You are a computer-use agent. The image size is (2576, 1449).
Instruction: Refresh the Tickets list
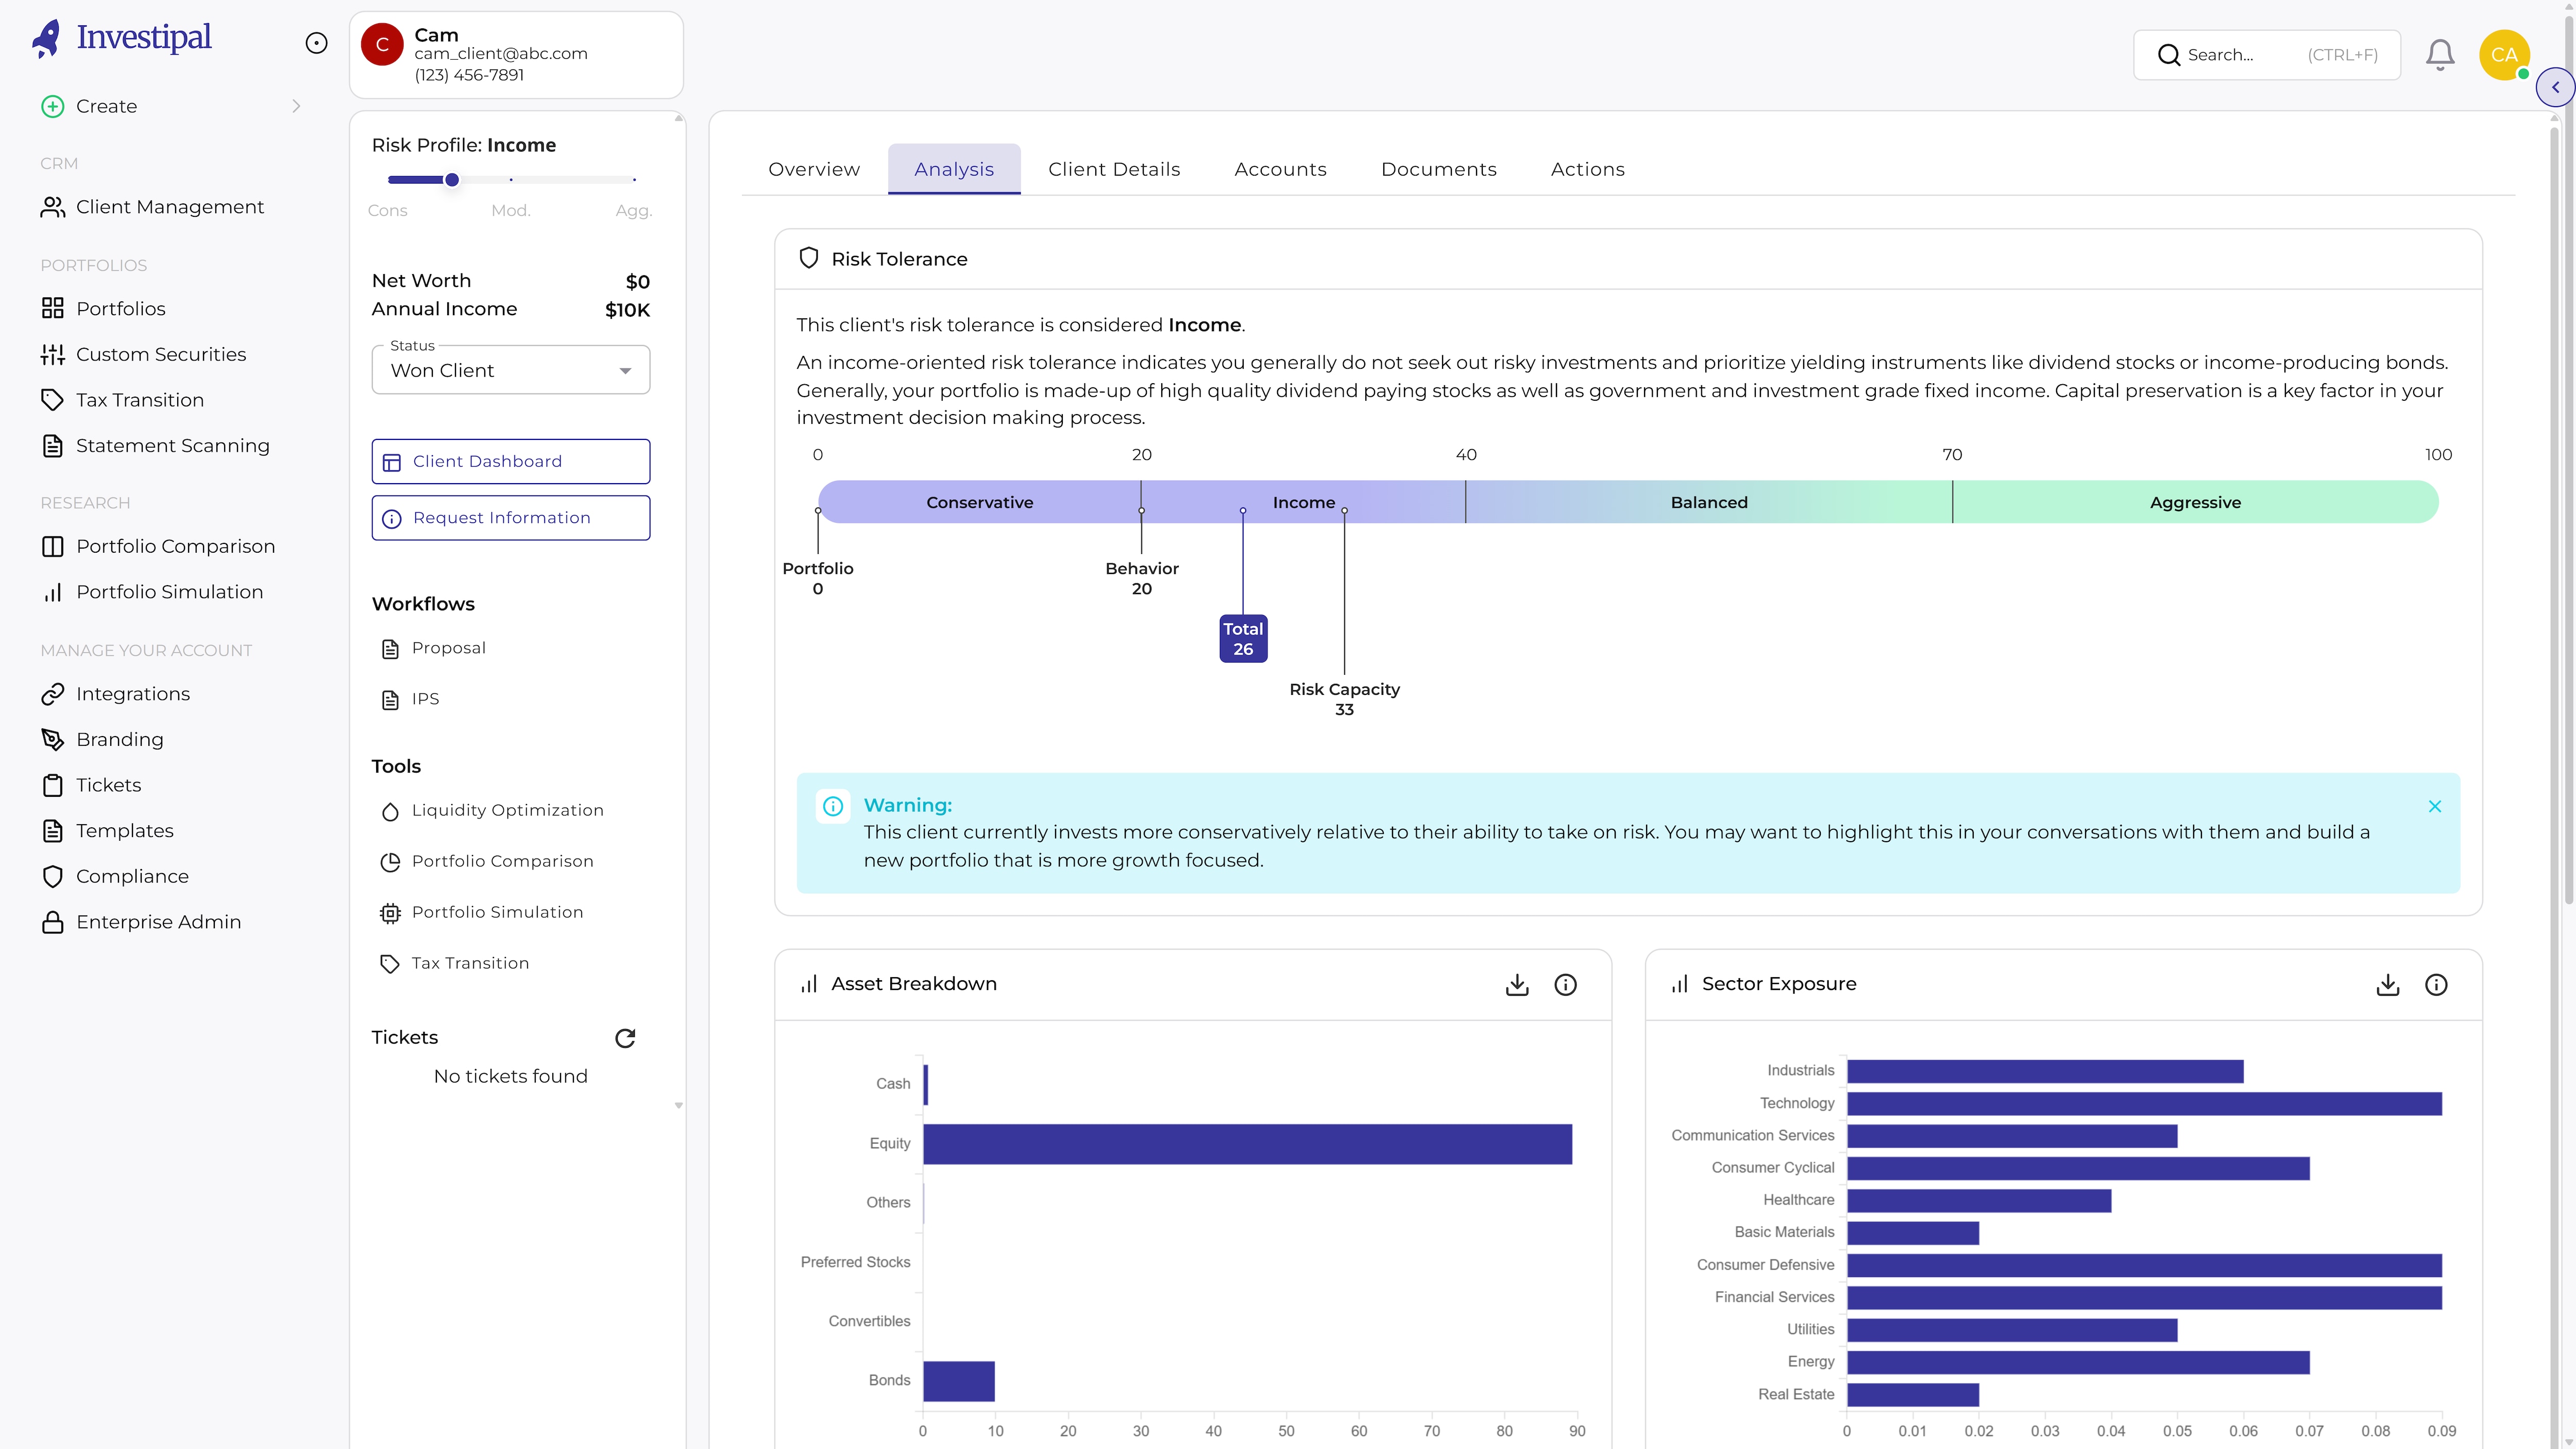625,1038
